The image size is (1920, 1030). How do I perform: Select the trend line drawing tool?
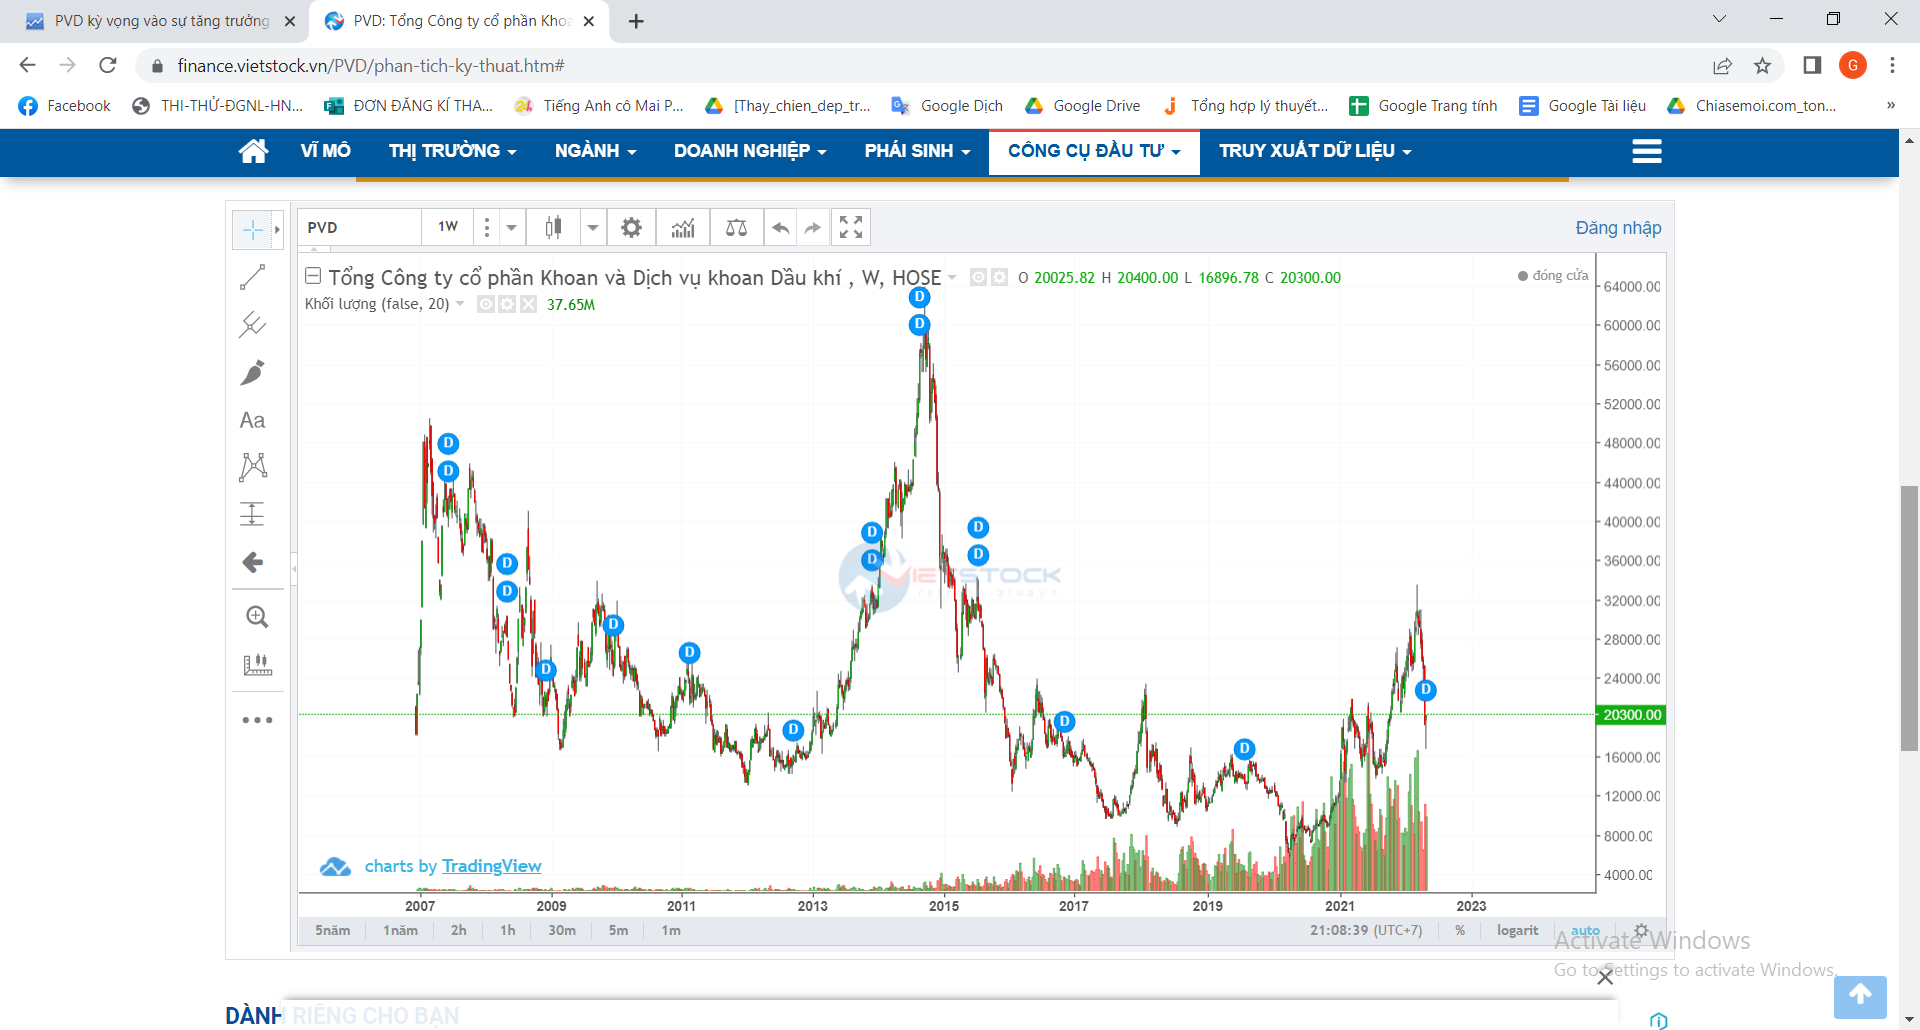[x=252, y=277]
